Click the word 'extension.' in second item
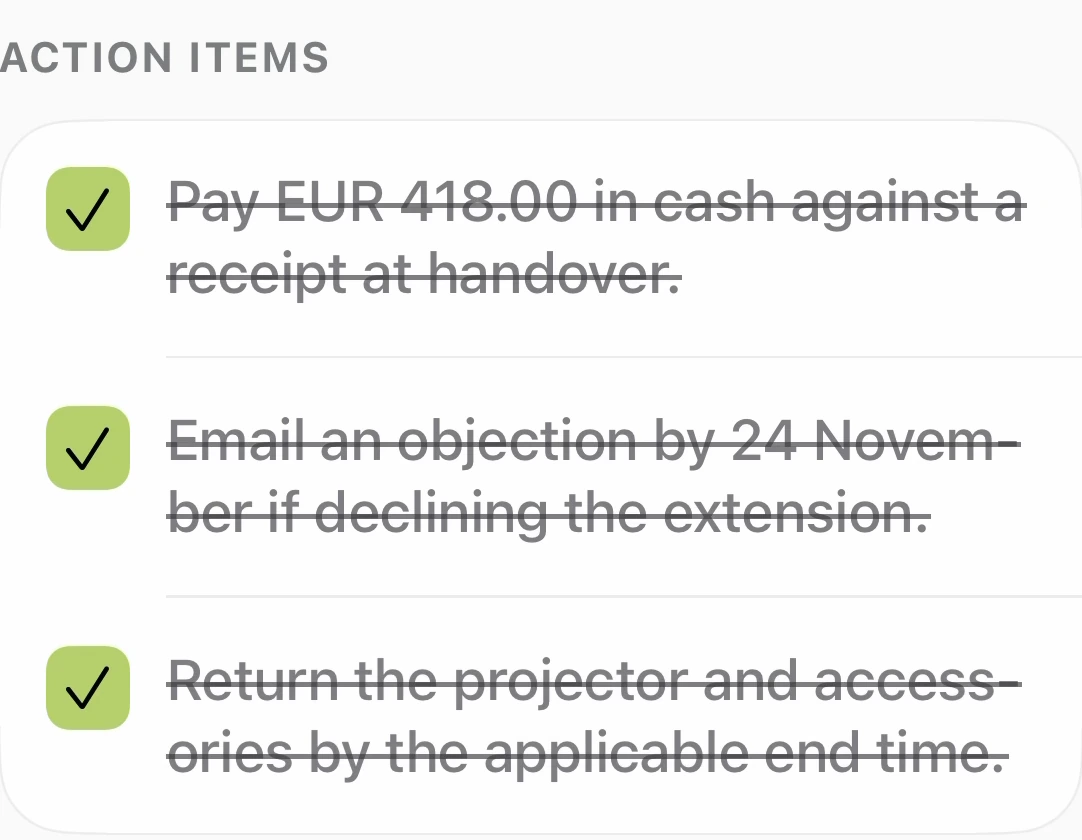 point(796,513)
